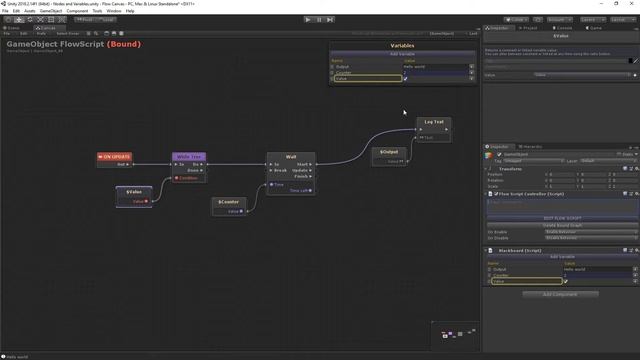Select the Hand tool in Unity toolbar
This screenshot has width=640, height=360.
[8, 20]
